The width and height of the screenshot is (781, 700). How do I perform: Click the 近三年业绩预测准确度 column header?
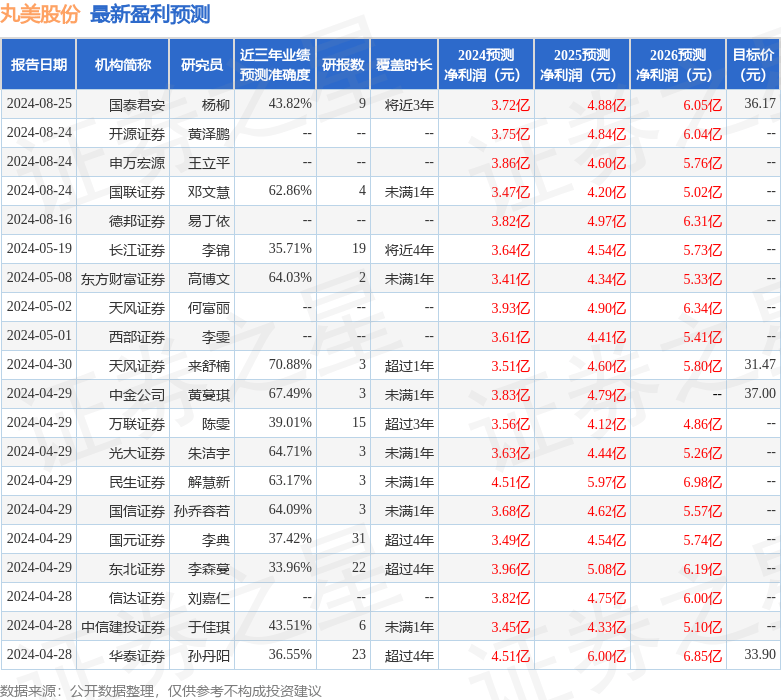tap(275, 64)
